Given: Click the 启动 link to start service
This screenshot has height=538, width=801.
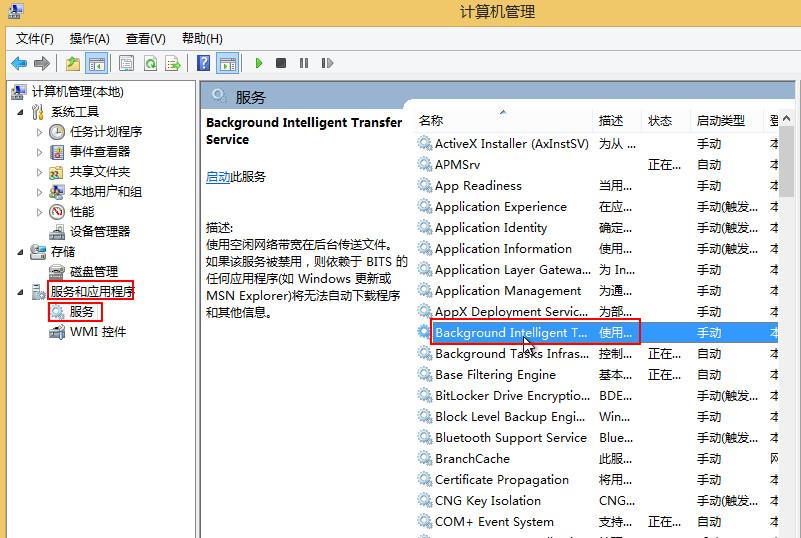Looking at the screenshot, I should [218, 177].
